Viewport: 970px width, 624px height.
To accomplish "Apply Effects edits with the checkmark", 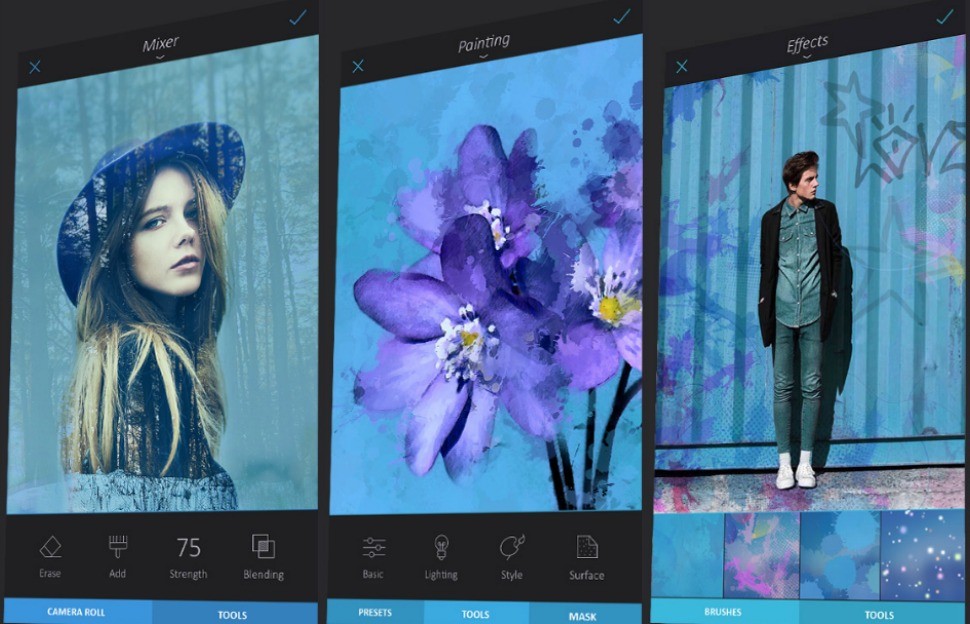I will pyautogui.click(x=945, y=16).
